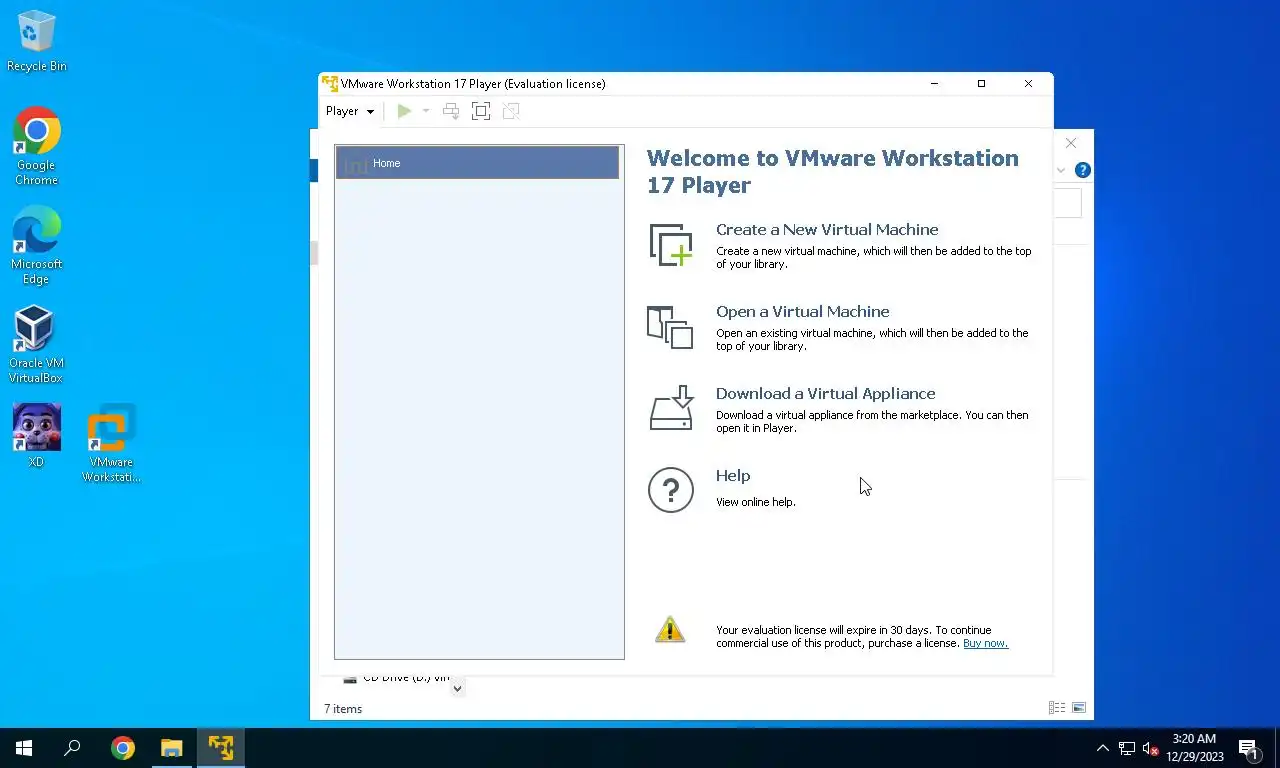Select the VMware Workstation desktop shortcut
Image resolution: width=1280 pixels, height=768 pixels.
coord(111,444)
